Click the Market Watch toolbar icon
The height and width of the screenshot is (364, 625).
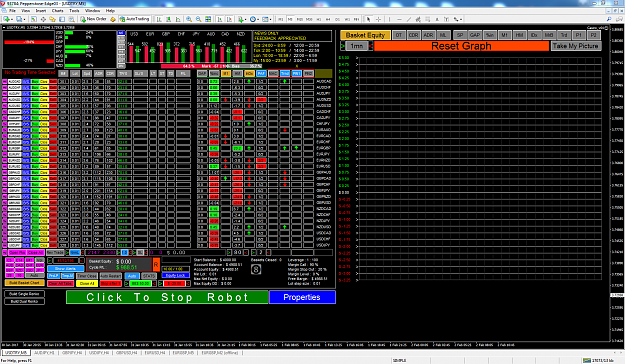[33, 19]
